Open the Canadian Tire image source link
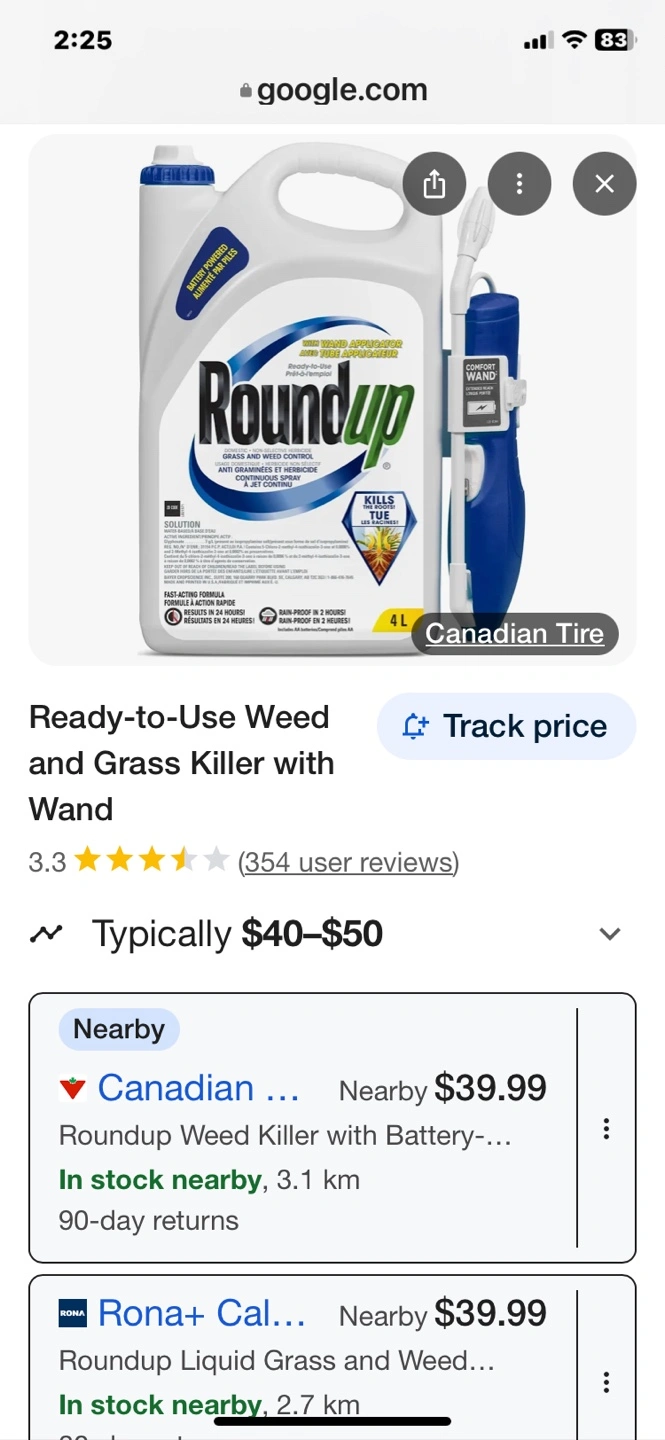 click(514, 633)
